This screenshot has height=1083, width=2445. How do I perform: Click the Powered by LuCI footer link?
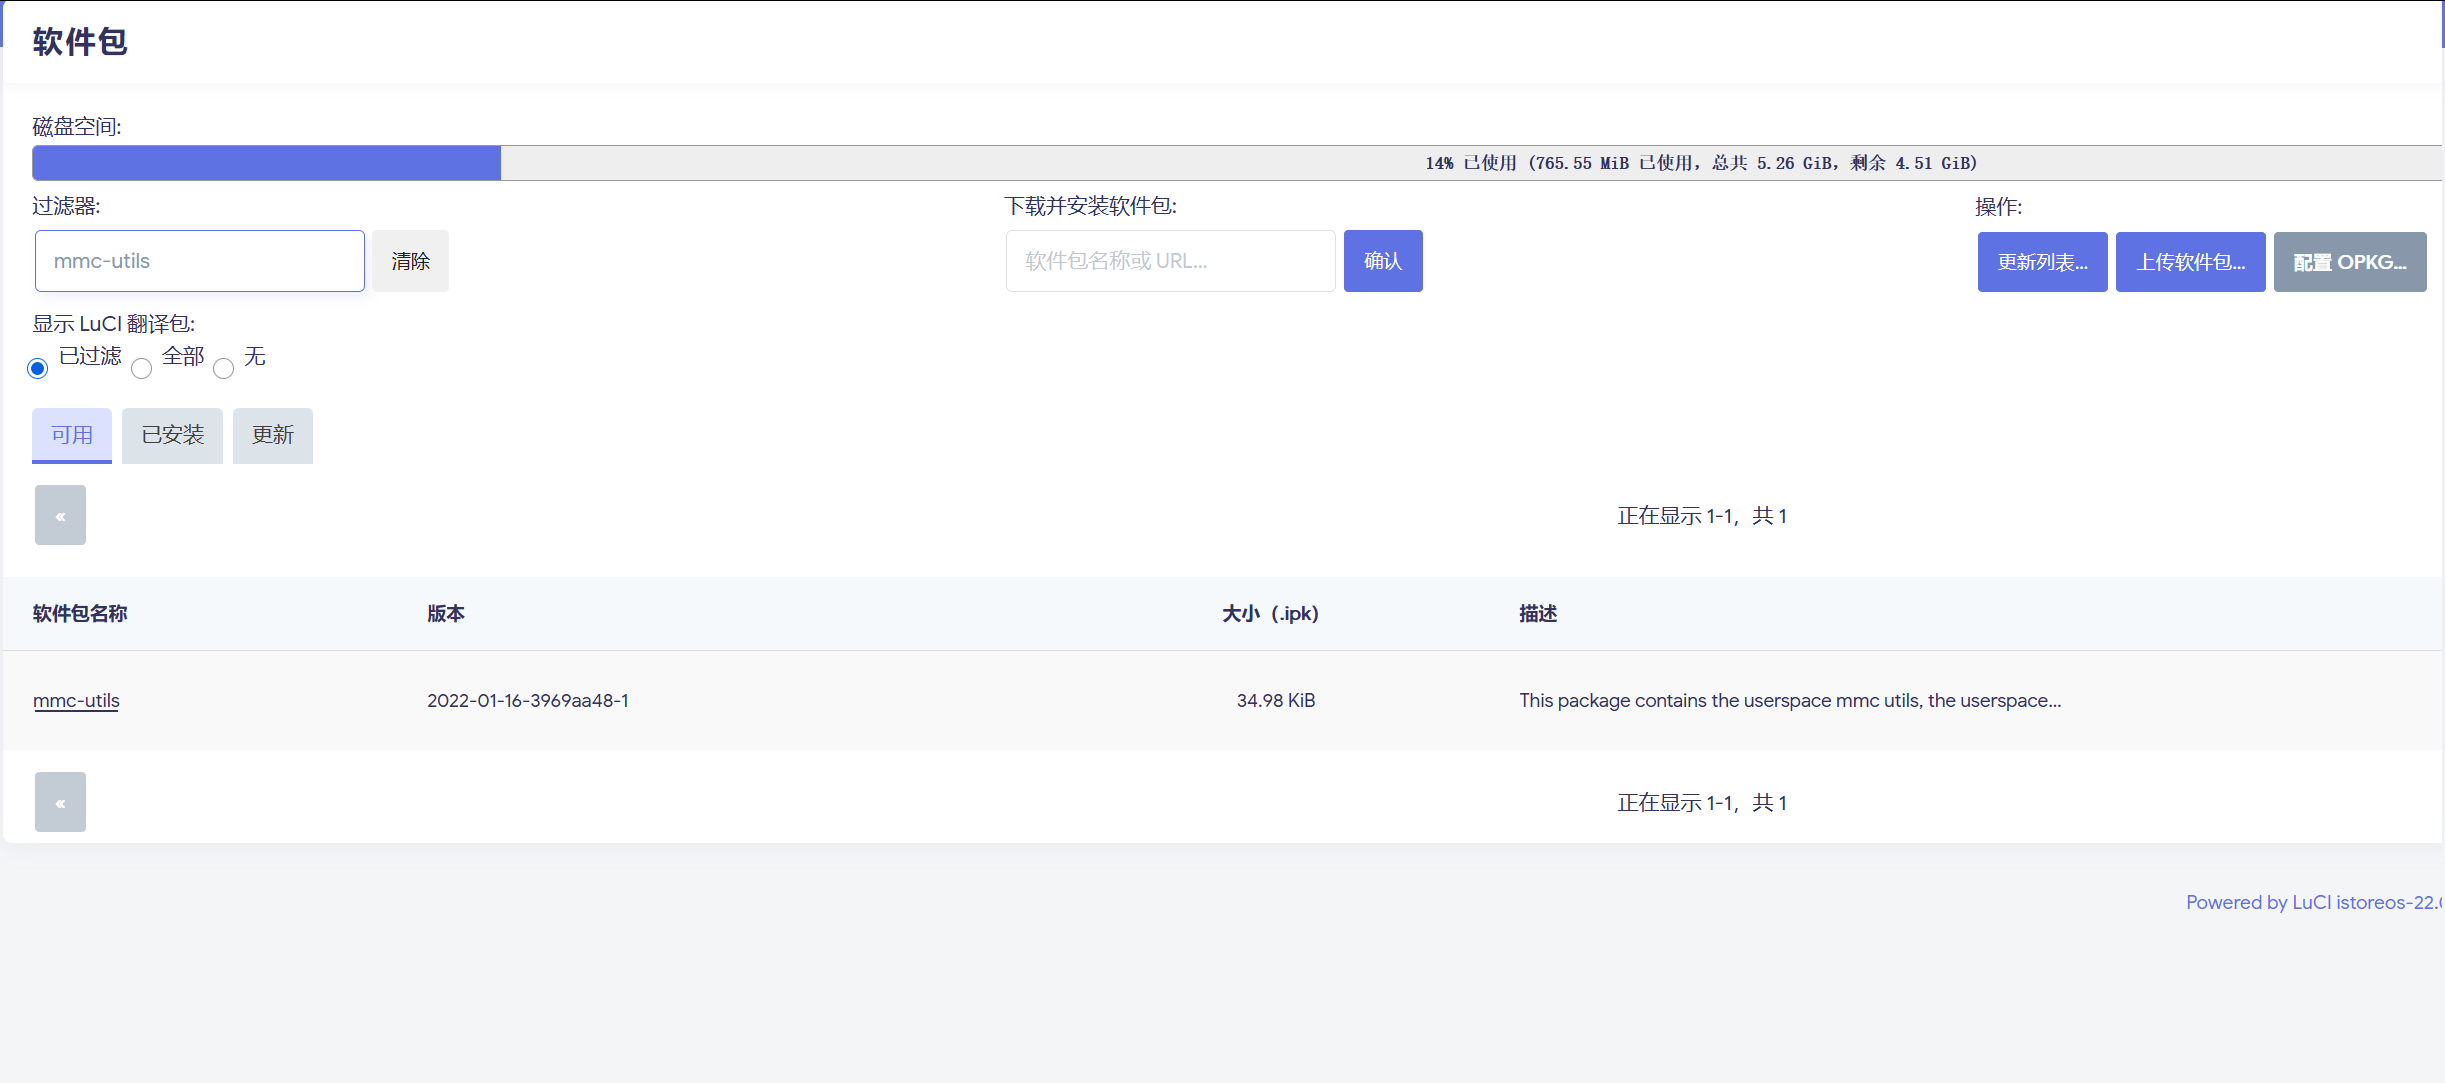(x=2313, y=901)
